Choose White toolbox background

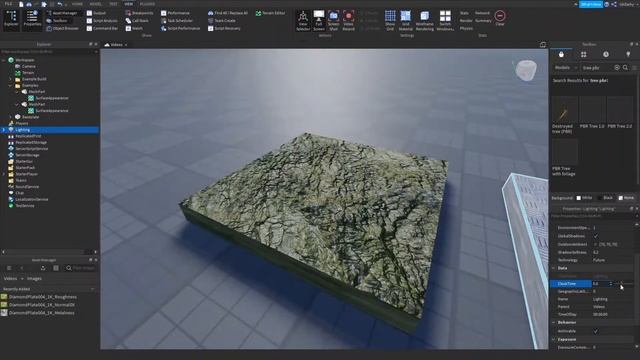pos(585,198)
